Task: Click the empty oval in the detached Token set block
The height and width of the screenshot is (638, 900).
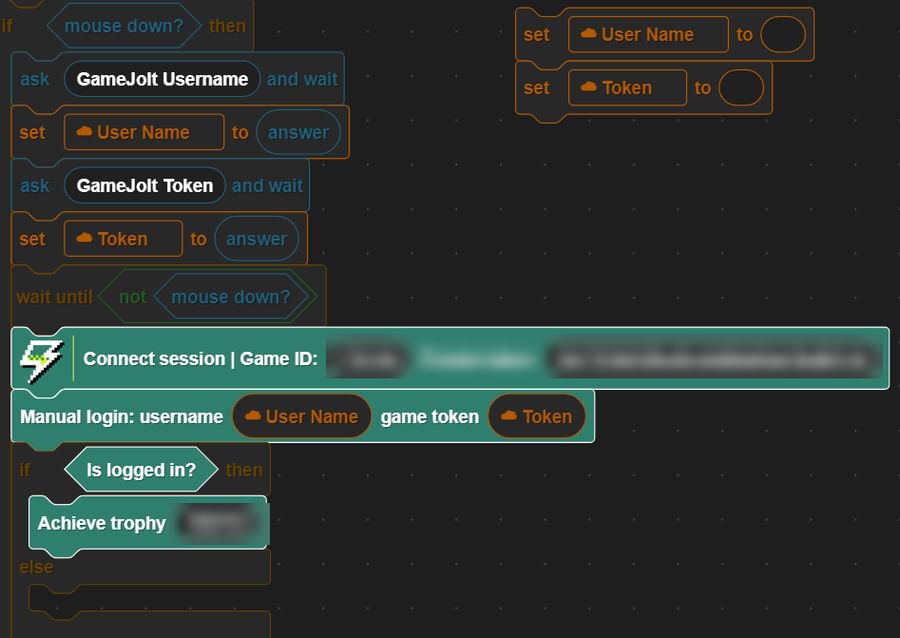Action: [x=741, y=88]
